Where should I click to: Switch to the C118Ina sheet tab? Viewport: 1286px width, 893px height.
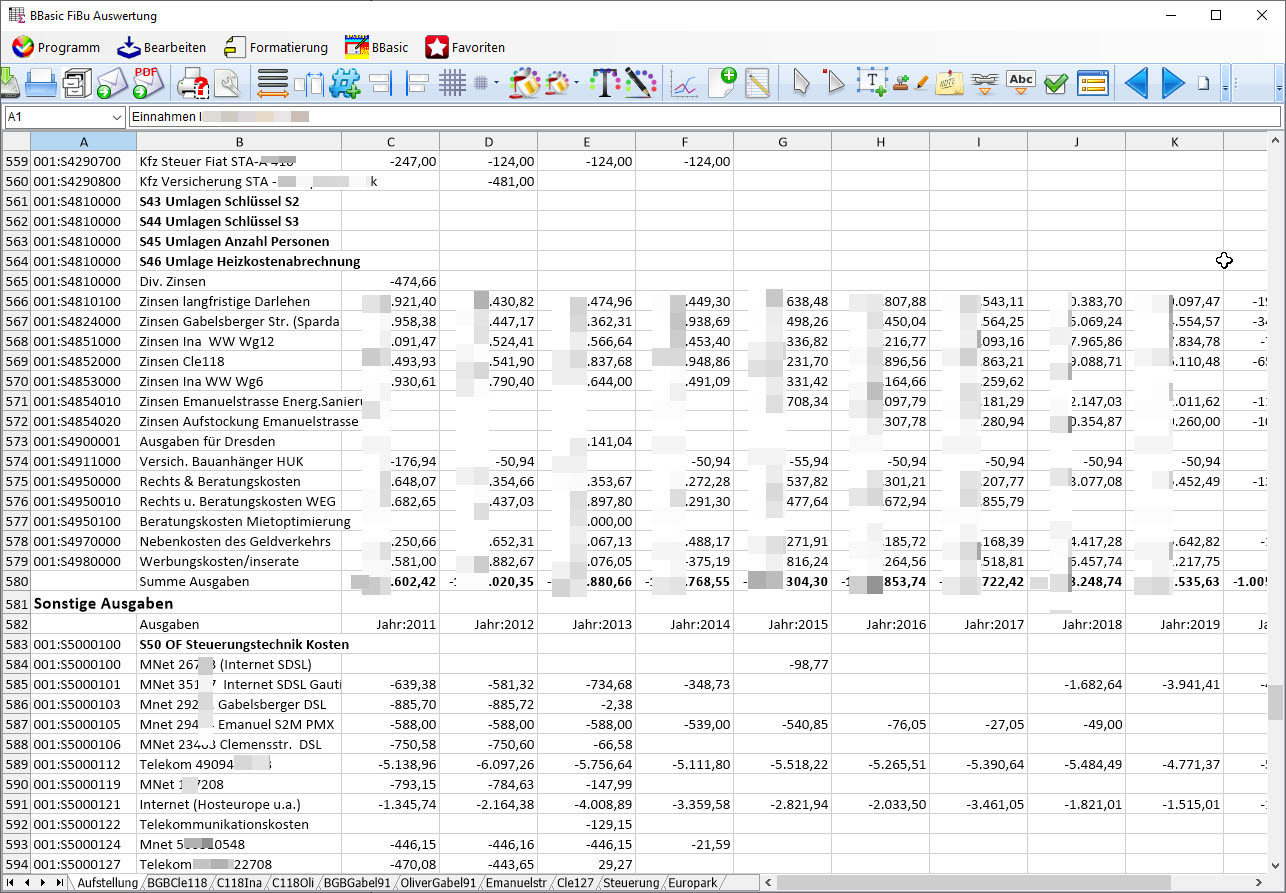pos(239,883)
